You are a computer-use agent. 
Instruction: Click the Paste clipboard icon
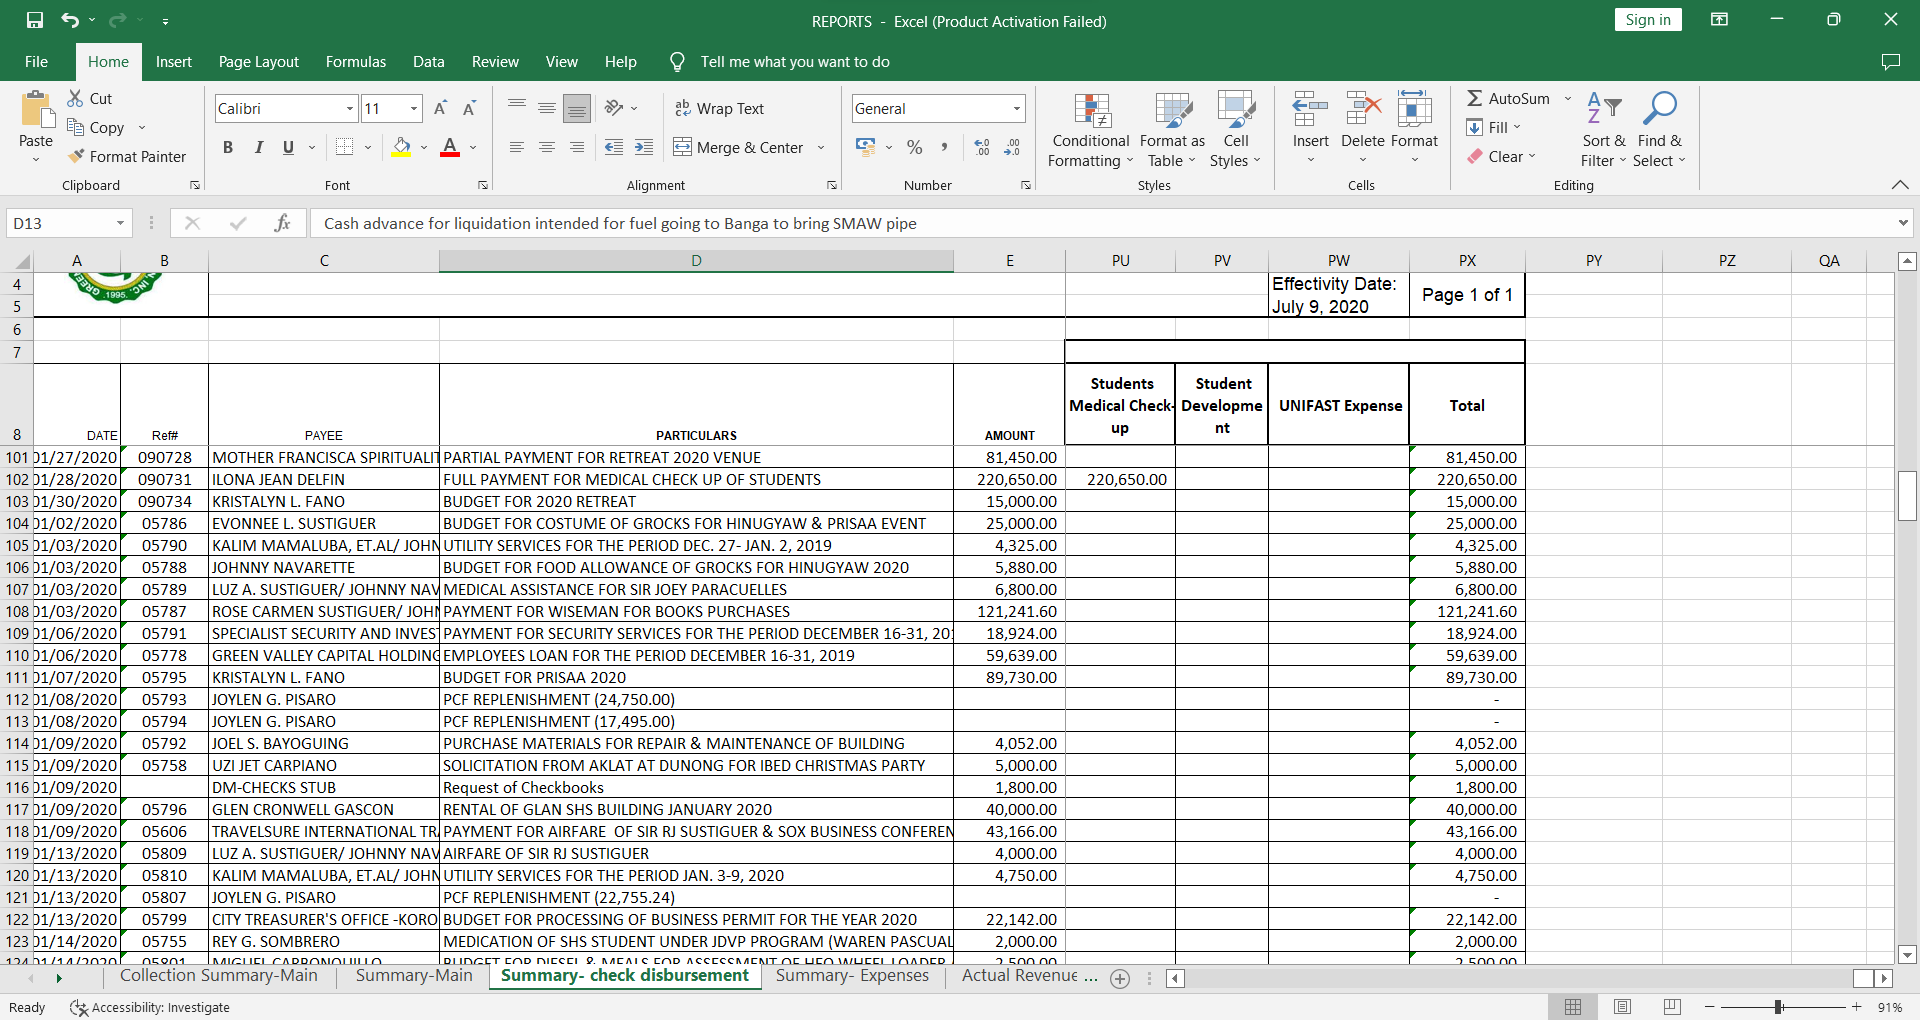(37, 110)
